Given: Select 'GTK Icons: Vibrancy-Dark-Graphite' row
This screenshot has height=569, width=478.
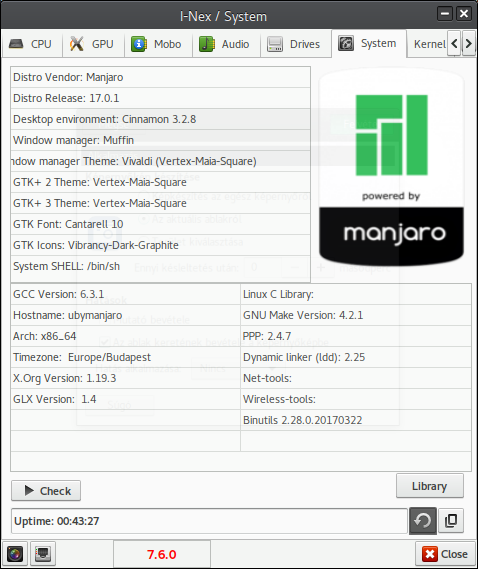Looking at the screenshot, I should coord(160,246).
